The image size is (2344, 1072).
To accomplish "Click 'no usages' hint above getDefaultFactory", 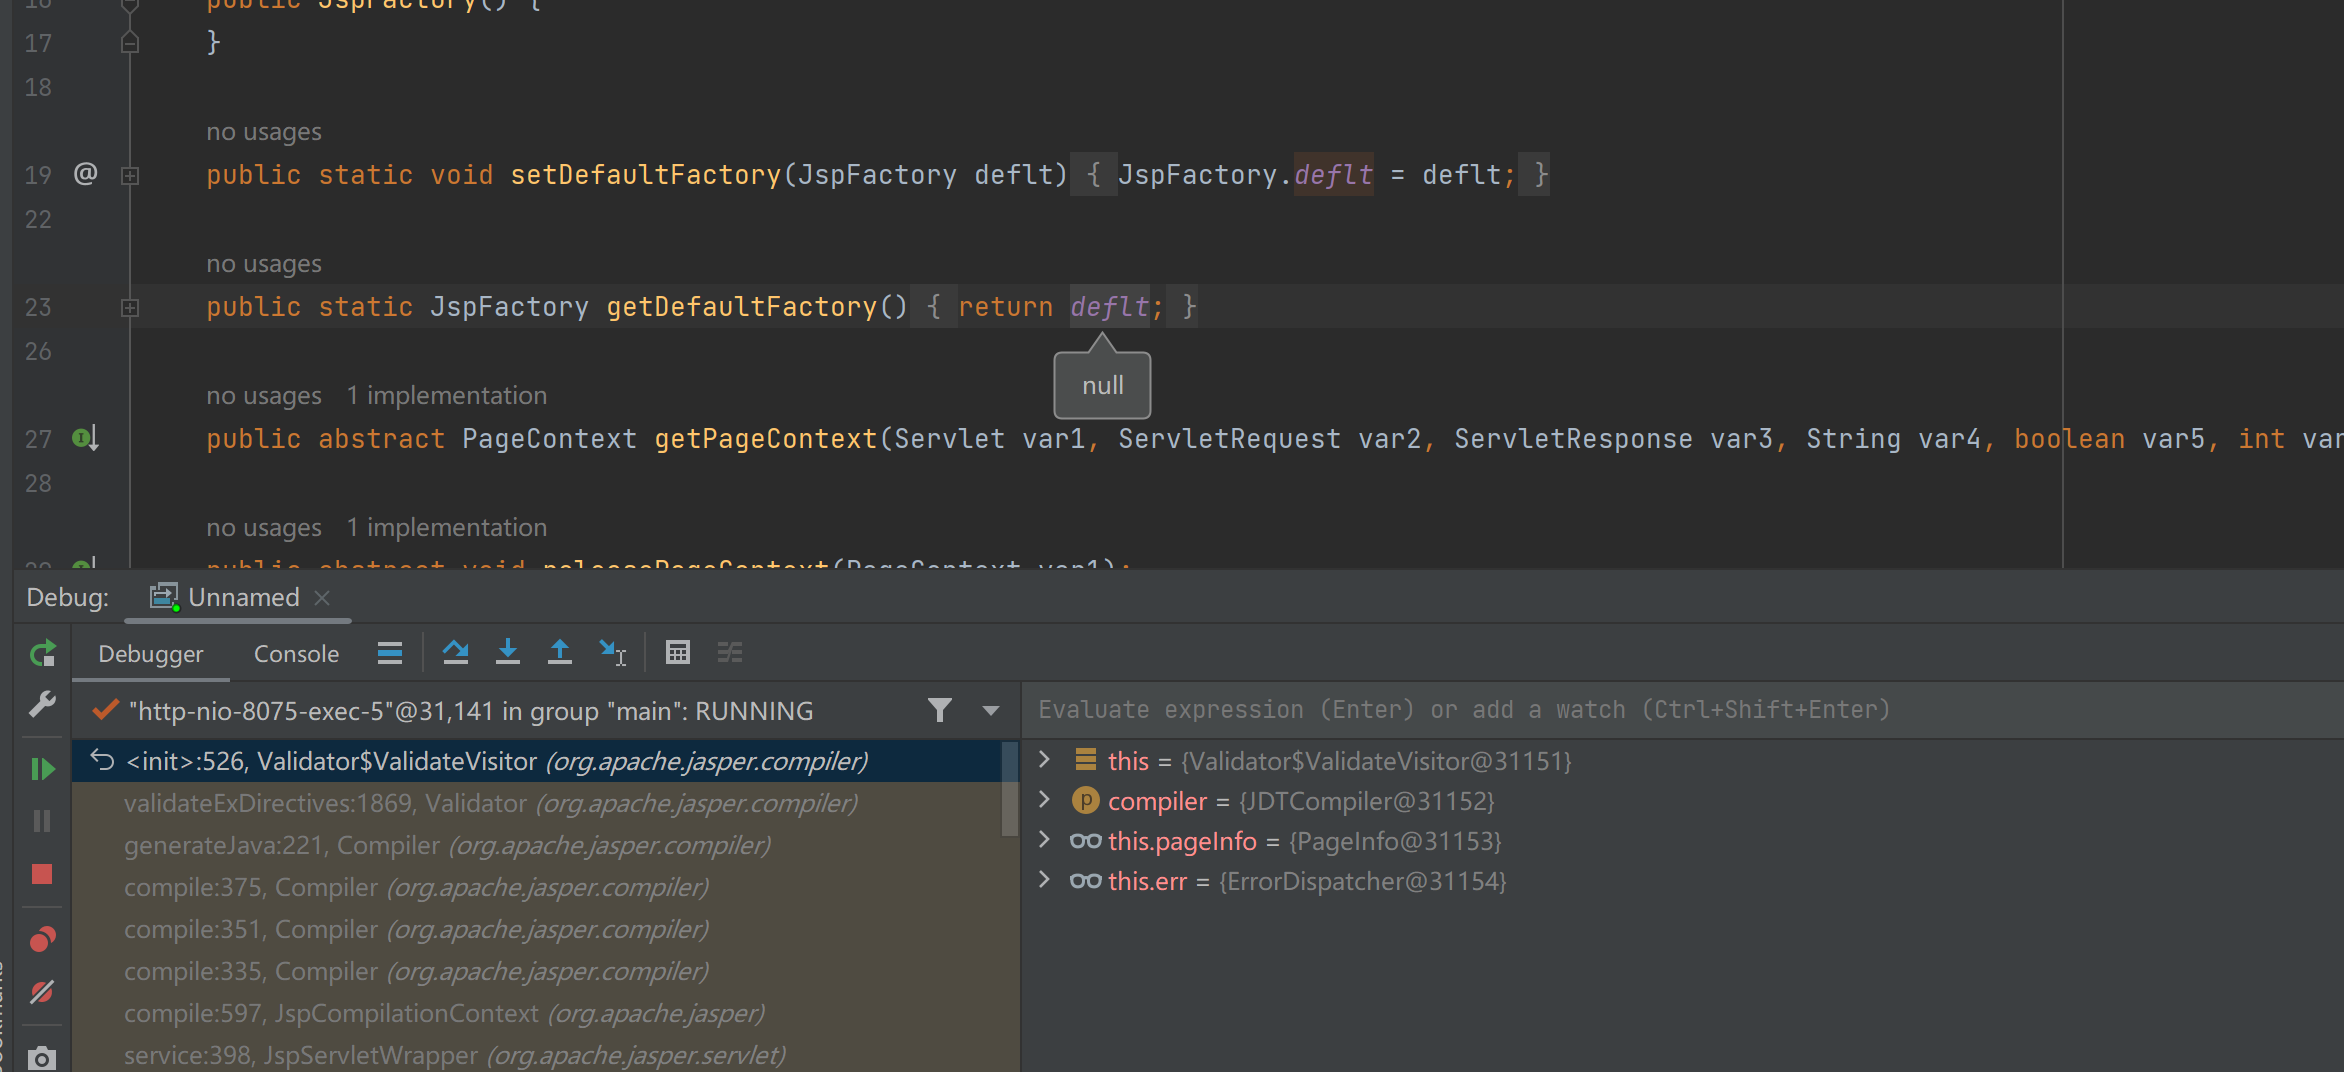I will click(264, 264).
